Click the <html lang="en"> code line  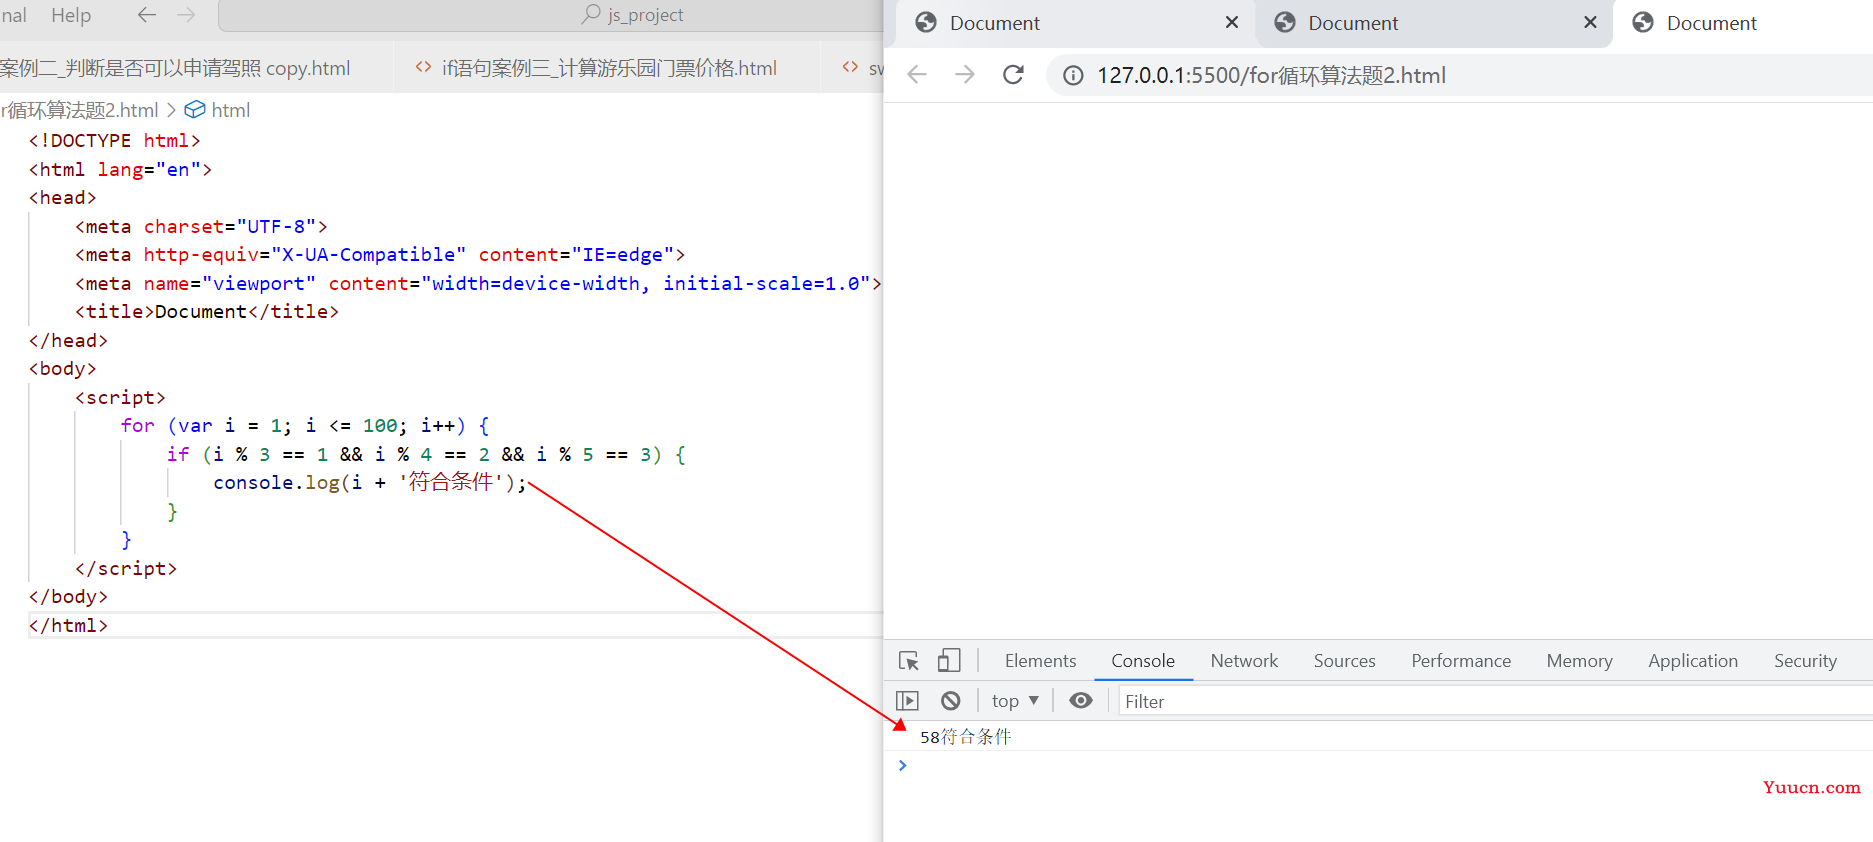(120, 170)
